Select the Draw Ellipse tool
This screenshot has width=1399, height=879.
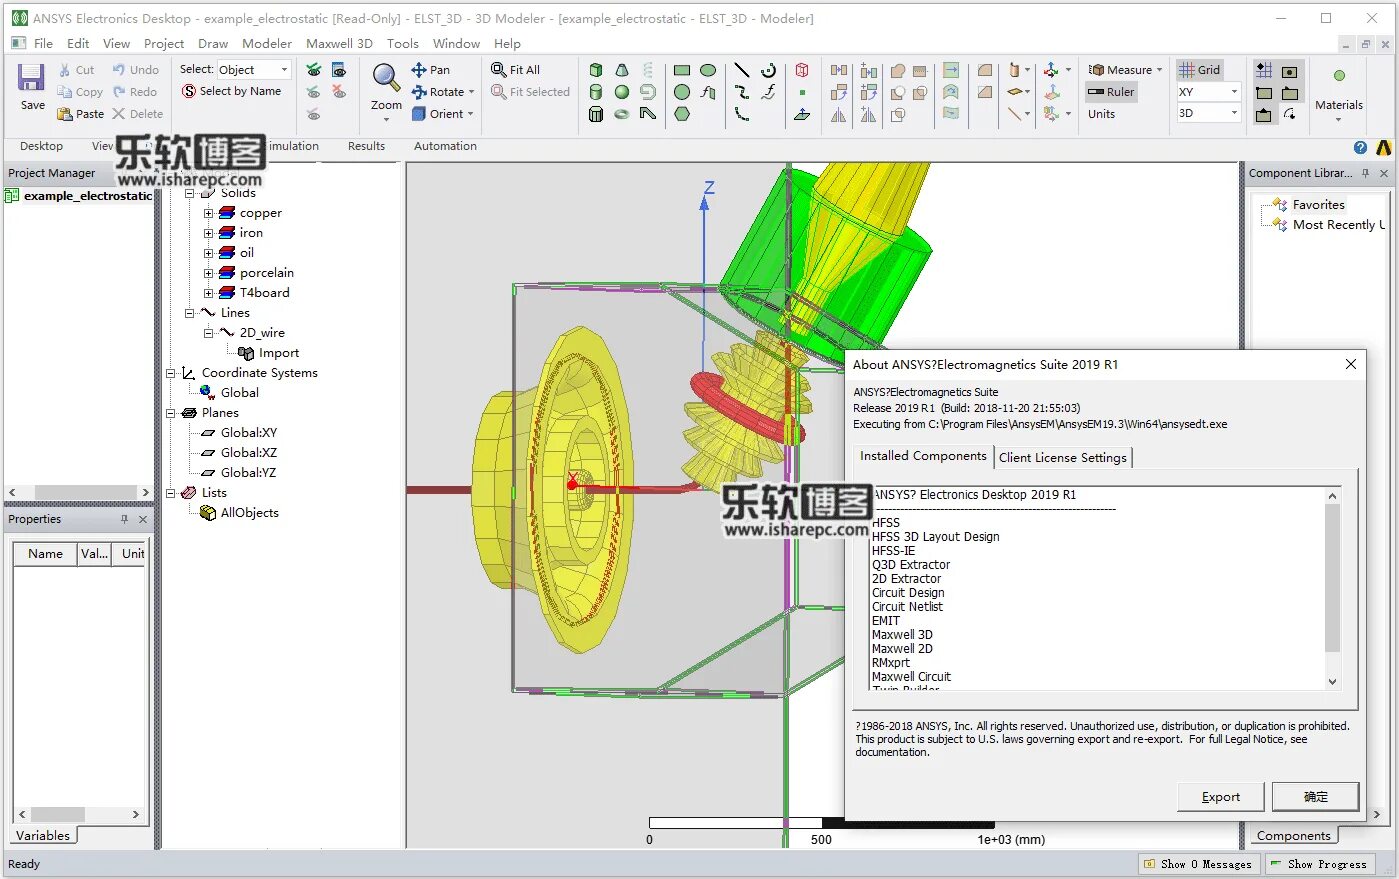point(708,70)
